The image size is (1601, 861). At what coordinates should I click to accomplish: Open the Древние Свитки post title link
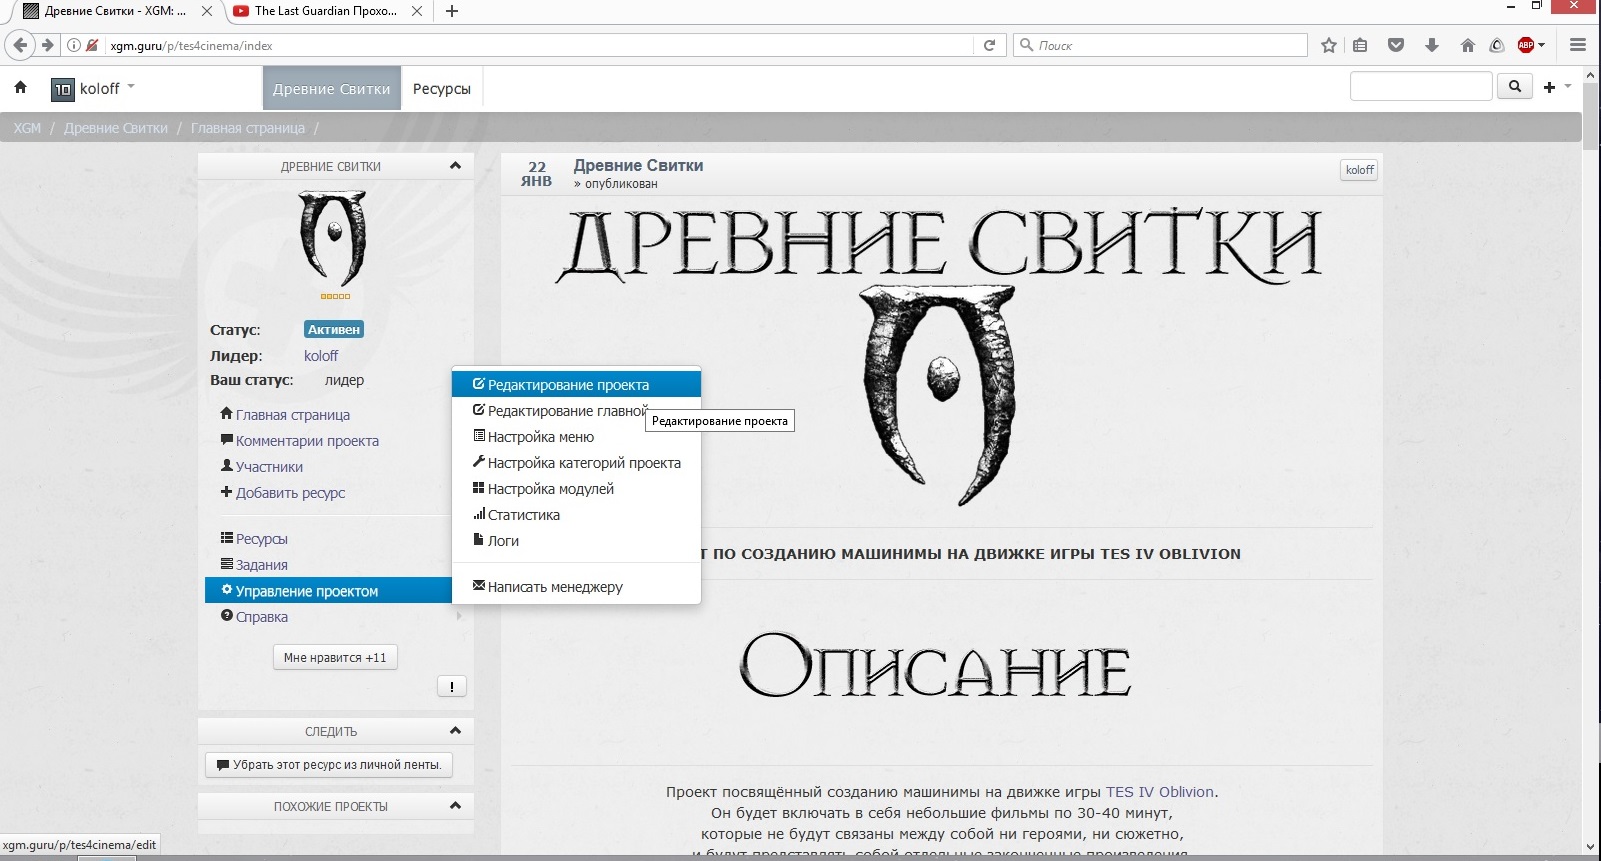638,166
